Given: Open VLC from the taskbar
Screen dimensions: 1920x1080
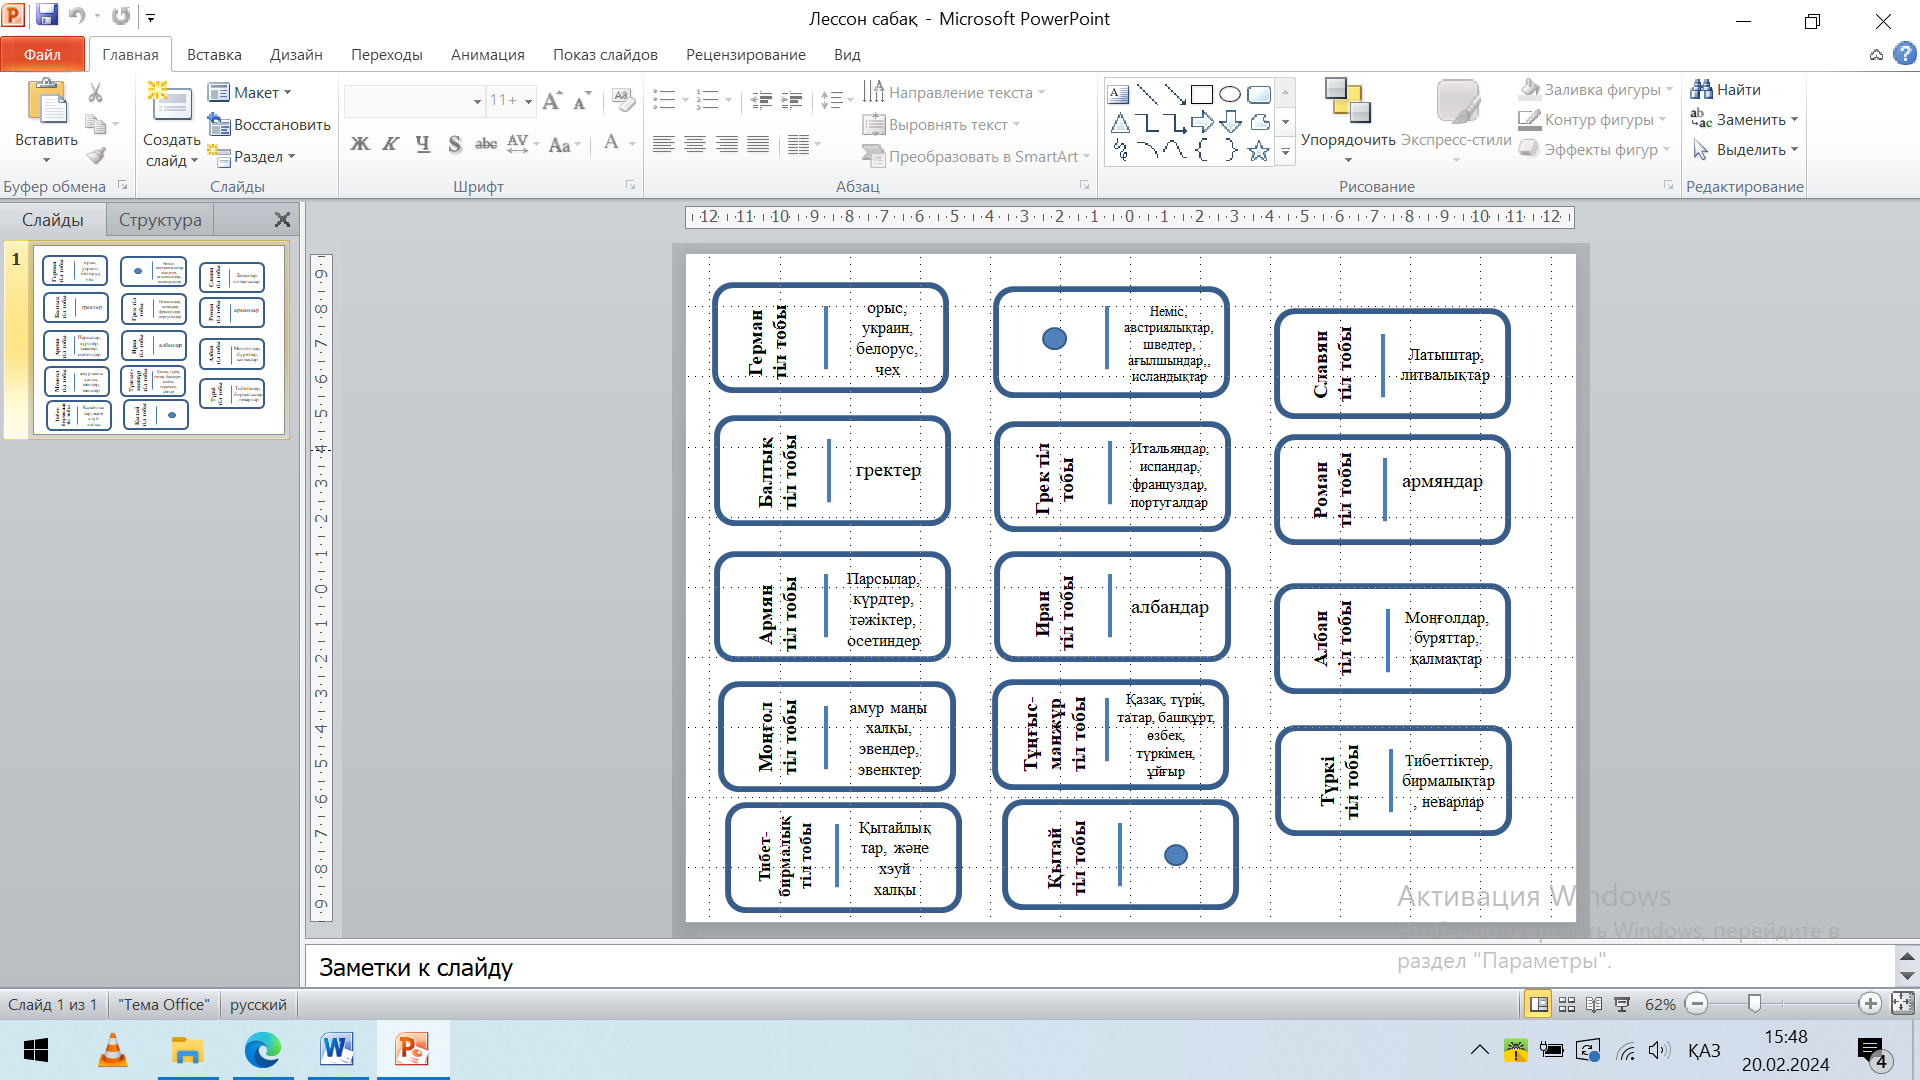Looking at the screenshot, I should 112,1050.
